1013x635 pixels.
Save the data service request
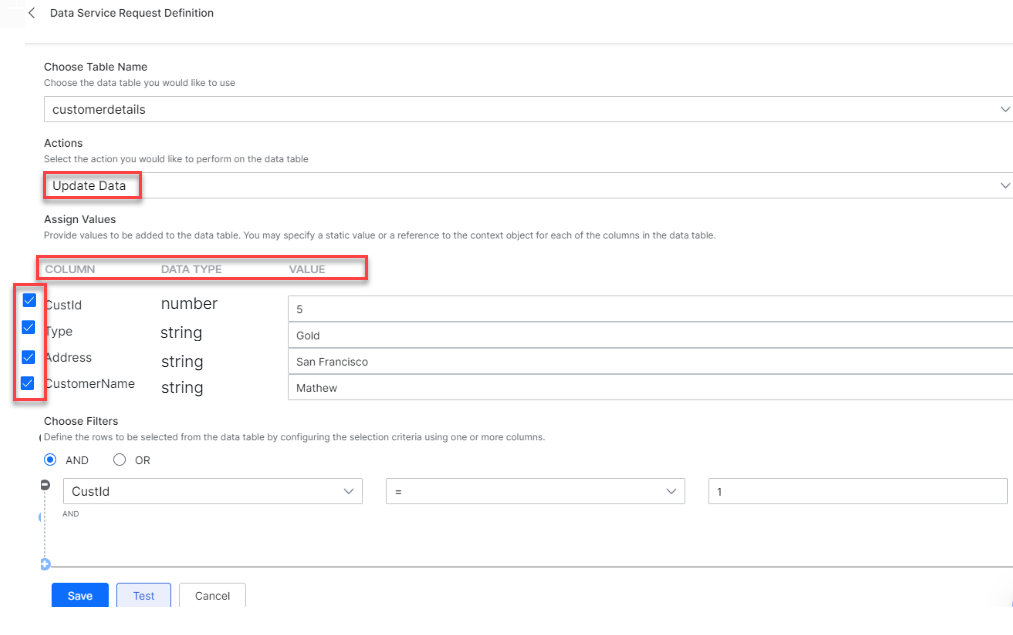(x=80, y=595)
